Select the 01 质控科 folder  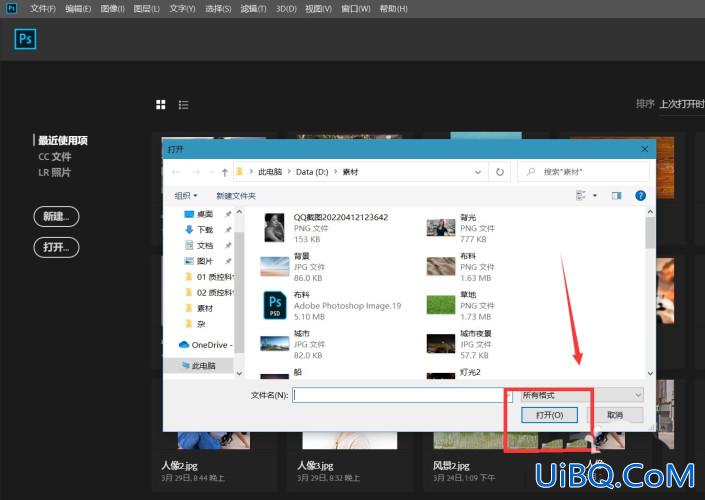pos(209,277)
